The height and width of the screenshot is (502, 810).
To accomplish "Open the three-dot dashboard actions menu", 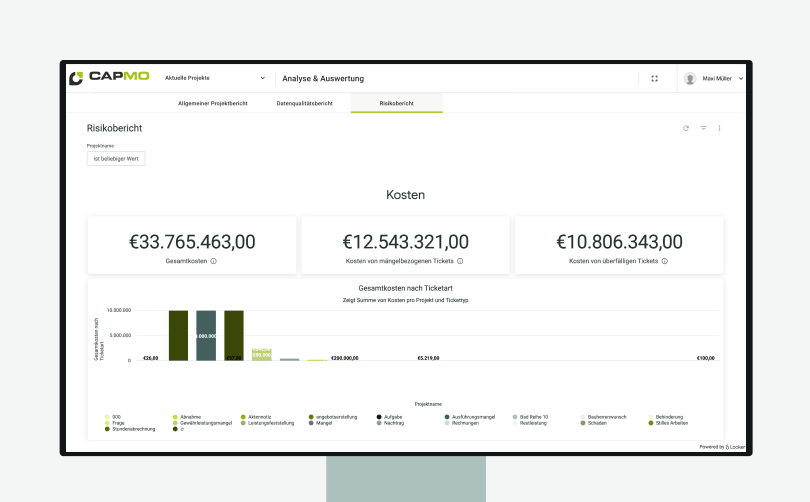I will 720,128.
